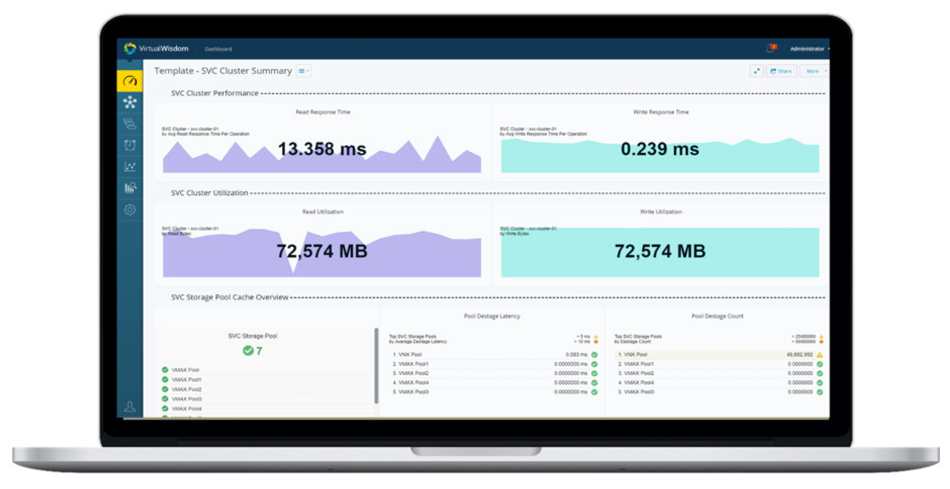Click the VirtualWisdom logo

[156, 48]
